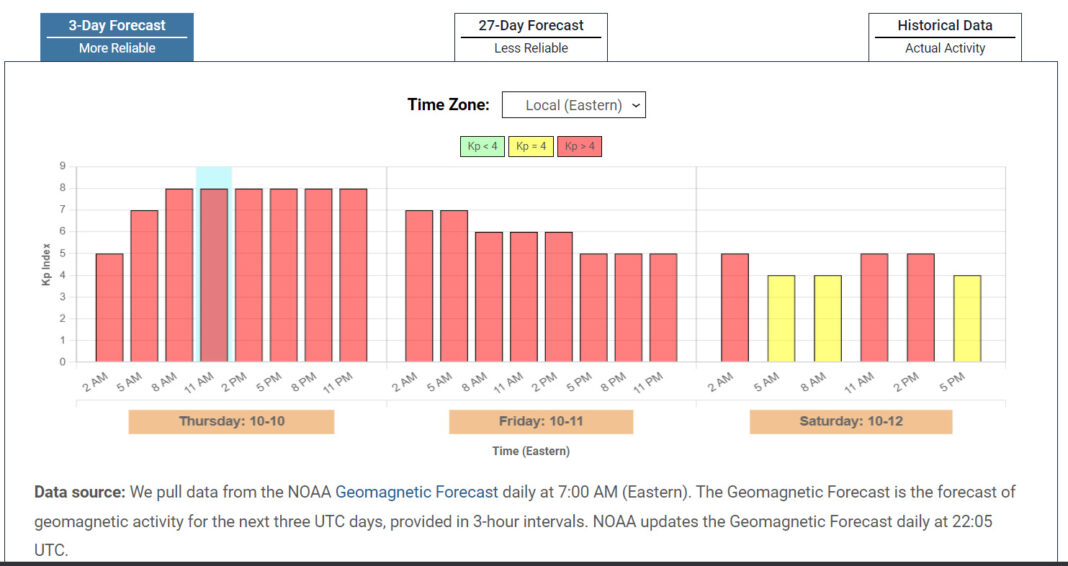1068x566 pixels.
Task: Click the Friday 11 PM bar
Action: click(663, 308)
